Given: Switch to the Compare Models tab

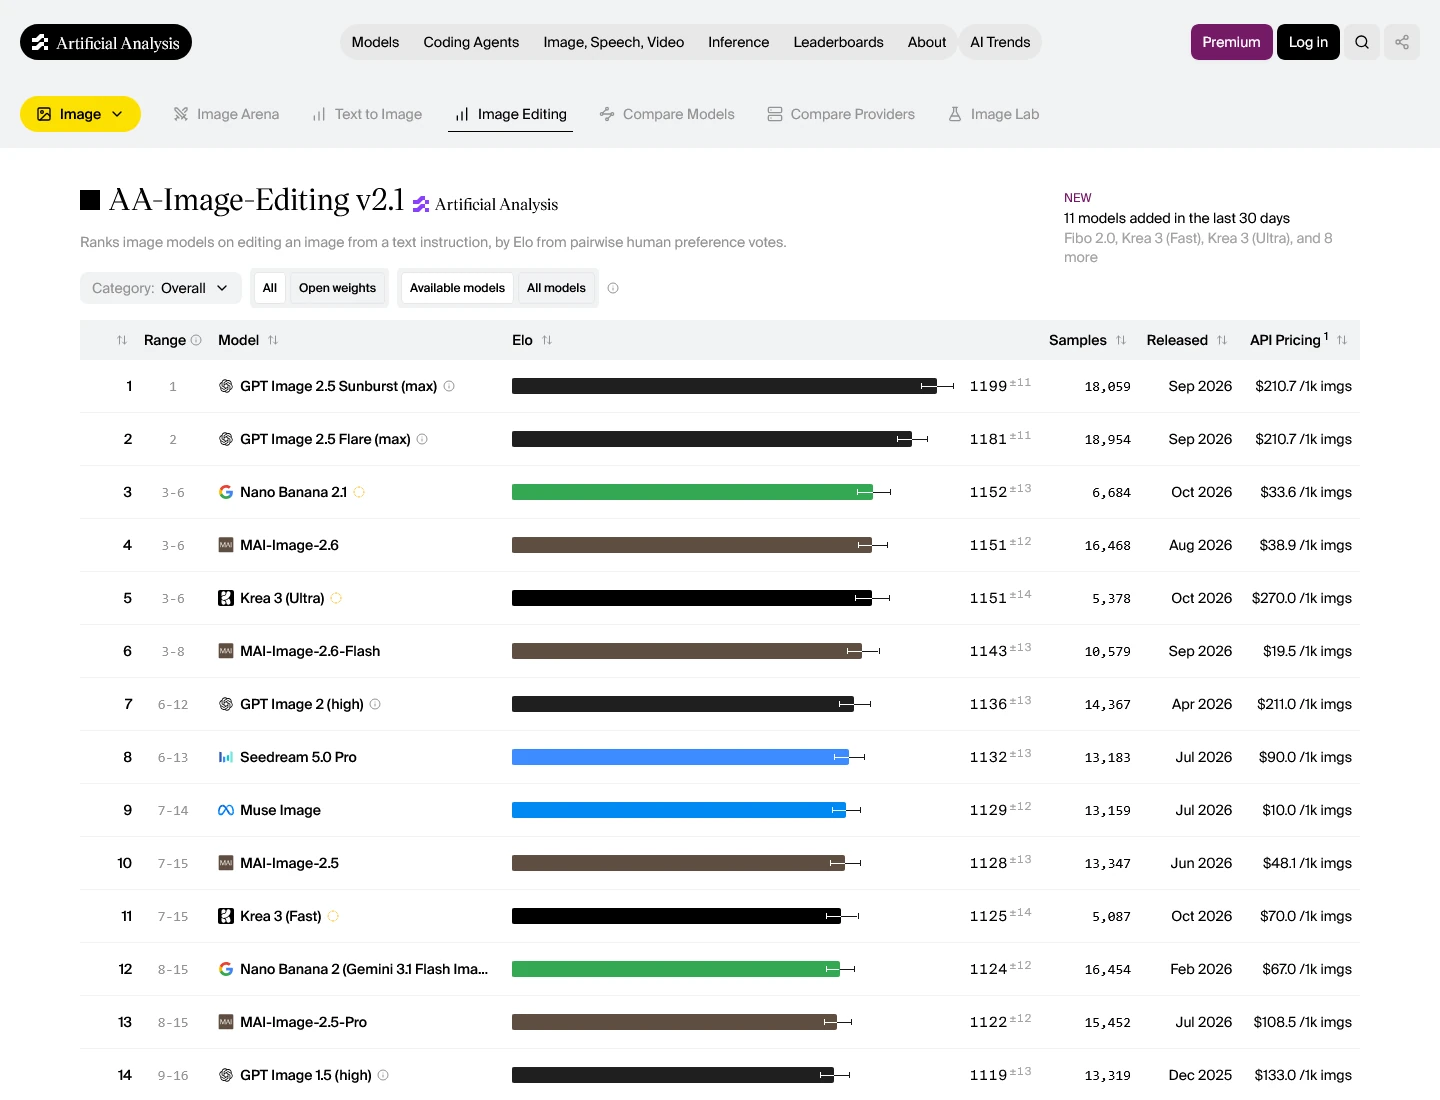Looking at the screenshot, I should [667, 114].
